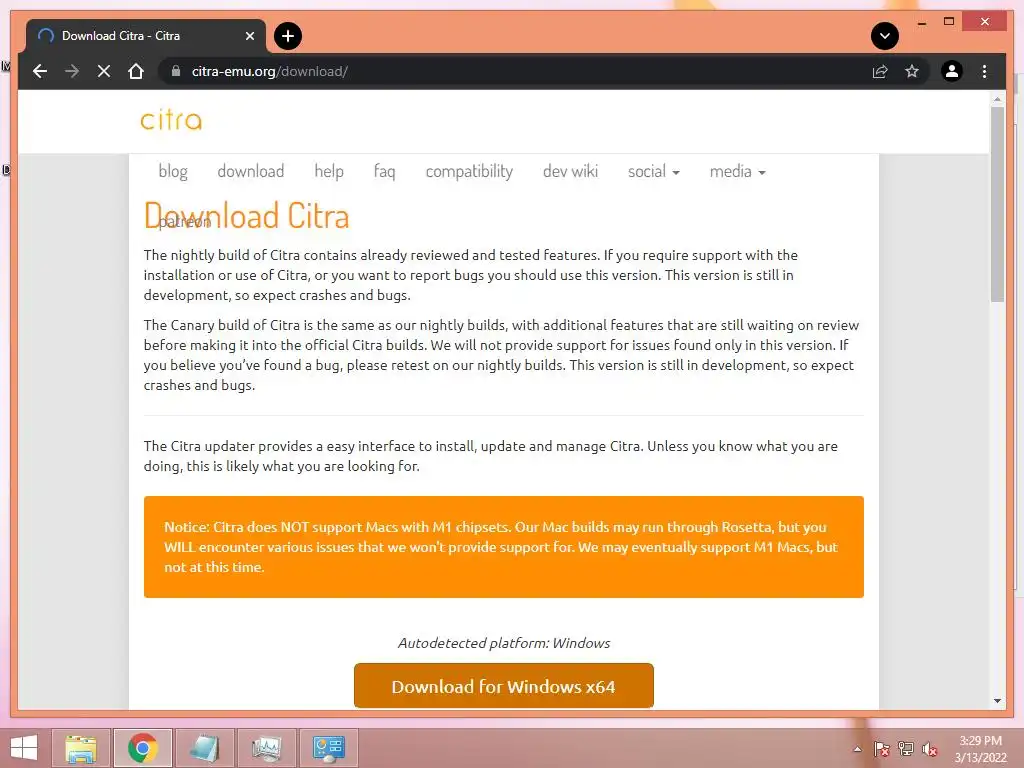
Task: Go back to the previous page
Action: 40,71
